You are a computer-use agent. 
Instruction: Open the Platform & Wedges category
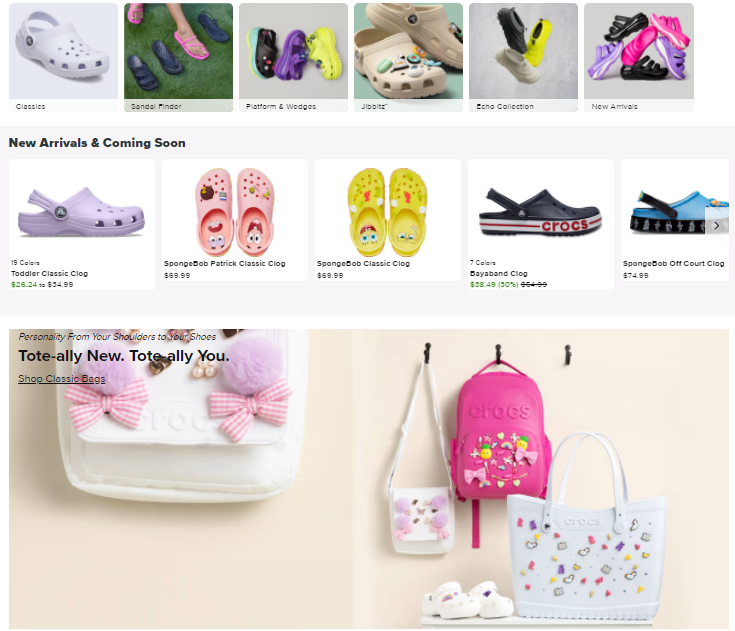pyautogui.click(x=293, y=57)
